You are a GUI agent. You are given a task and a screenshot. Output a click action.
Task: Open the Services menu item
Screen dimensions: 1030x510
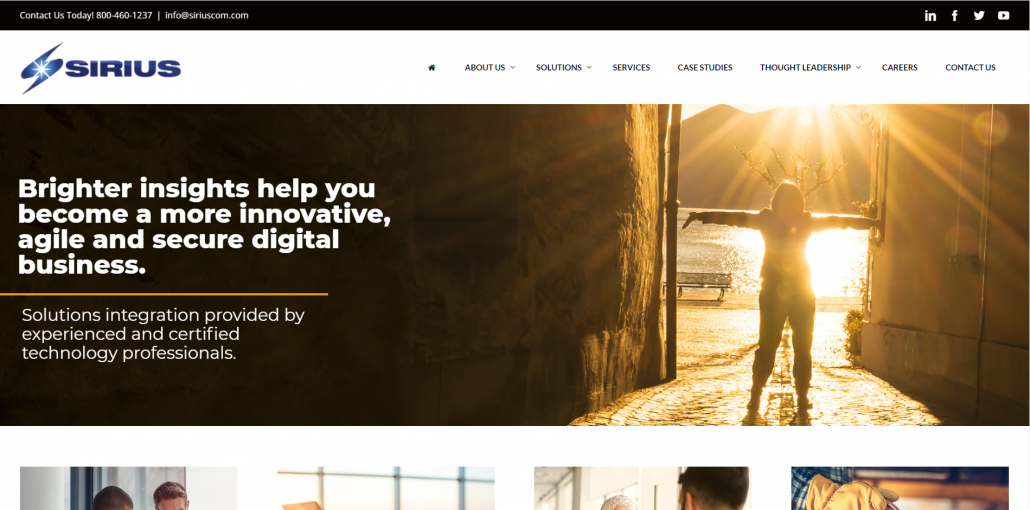(631, 67)
